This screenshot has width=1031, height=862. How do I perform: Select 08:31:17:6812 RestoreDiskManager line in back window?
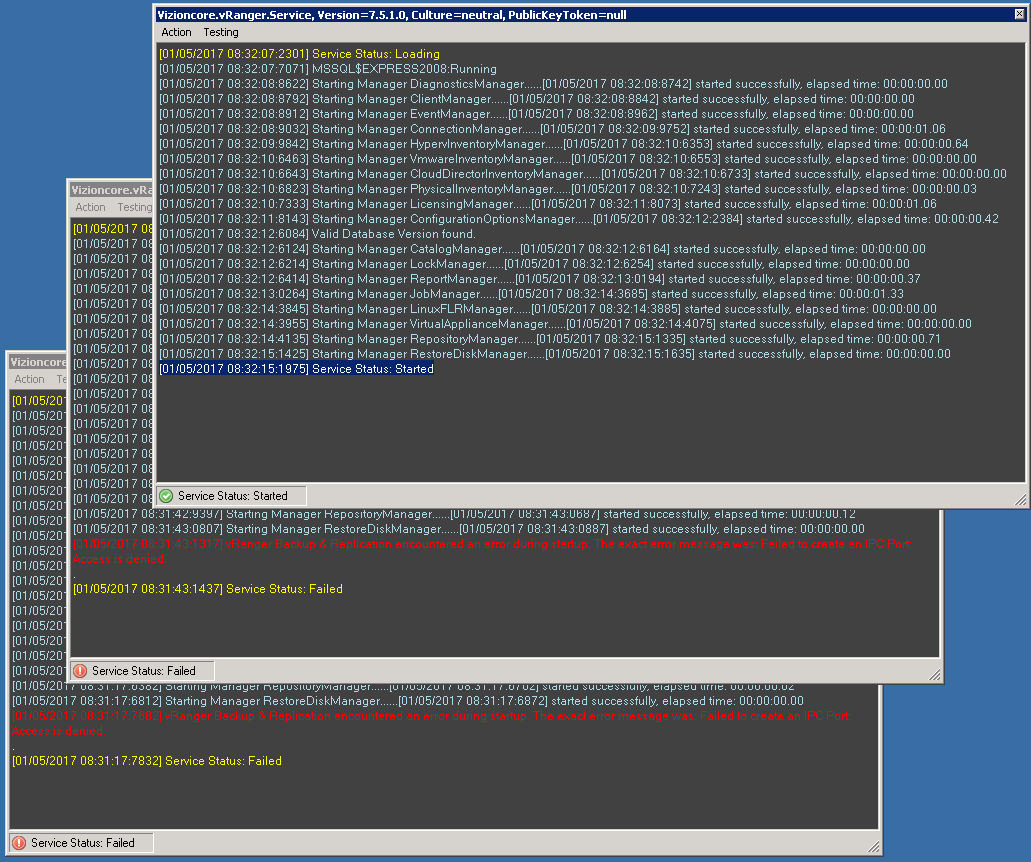coord(408,702)
